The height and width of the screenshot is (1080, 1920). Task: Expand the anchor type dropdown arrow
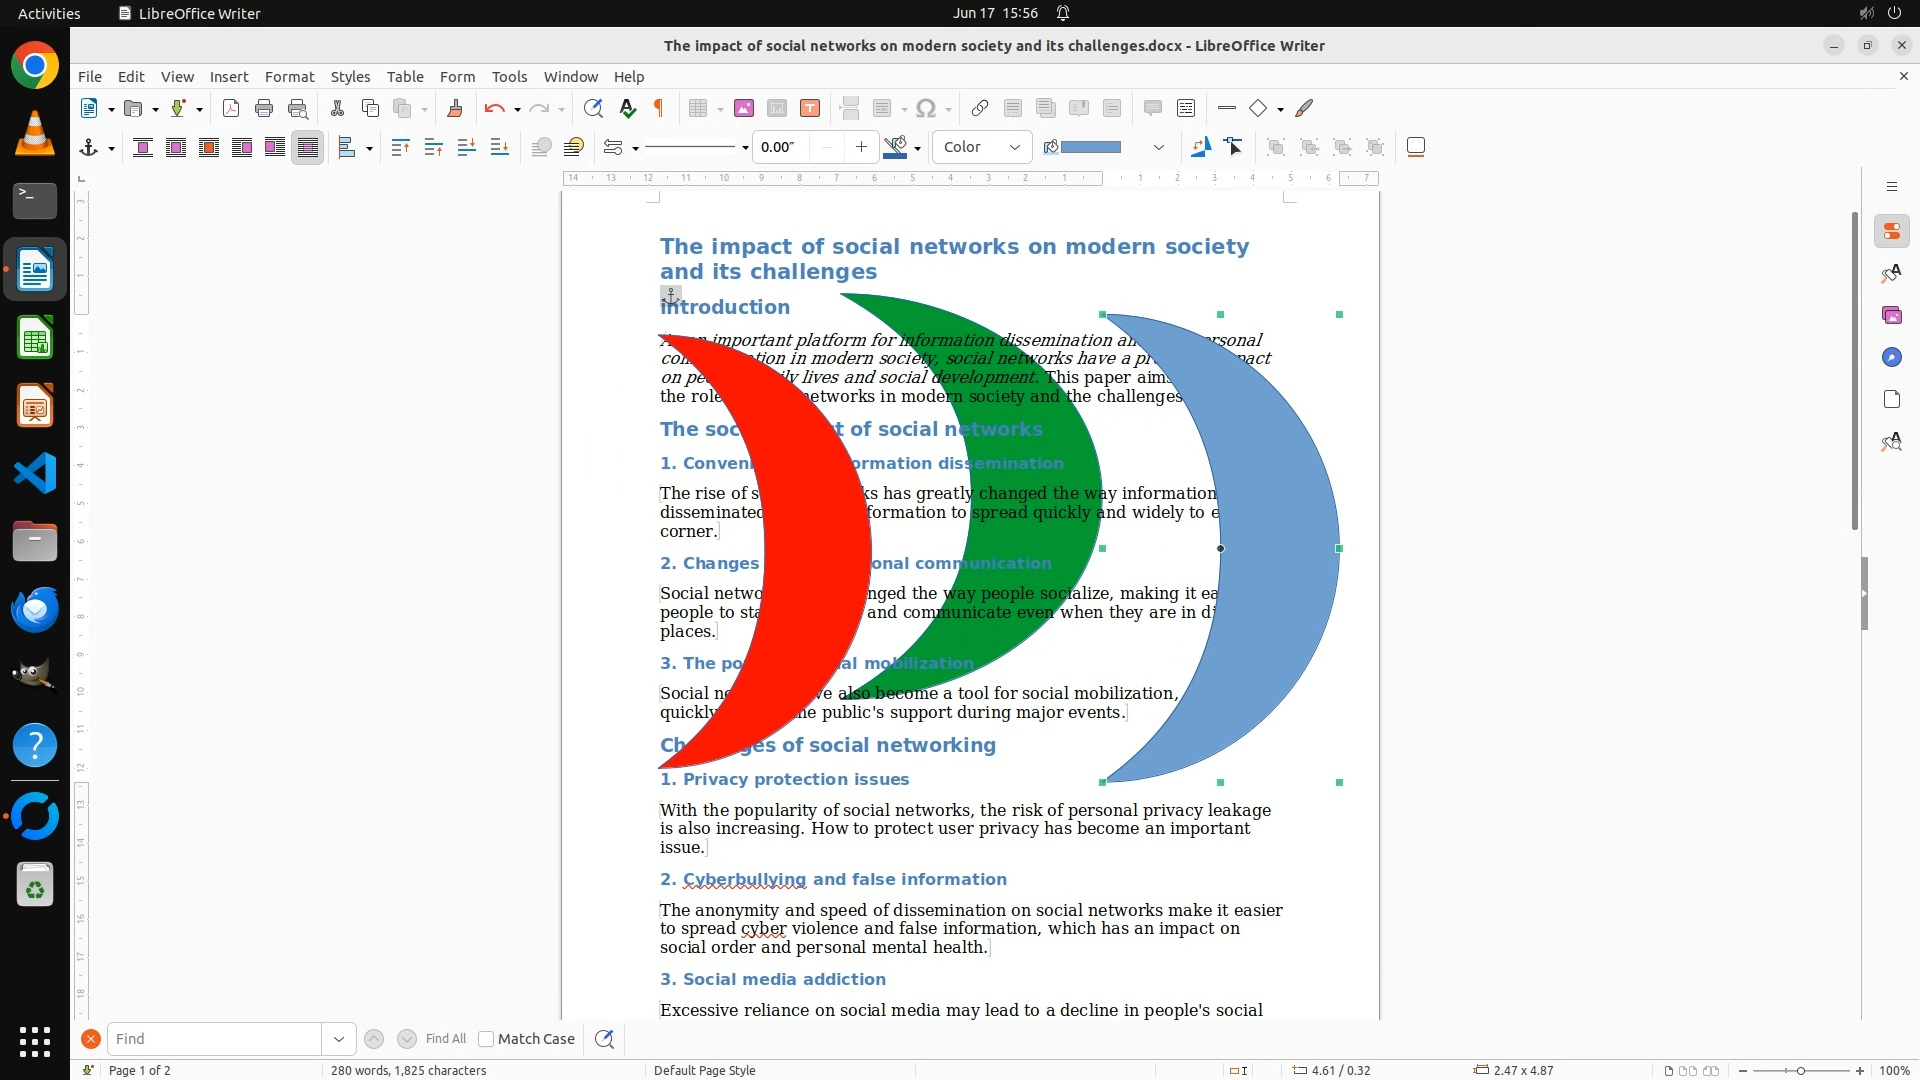(x=111, y=148)
